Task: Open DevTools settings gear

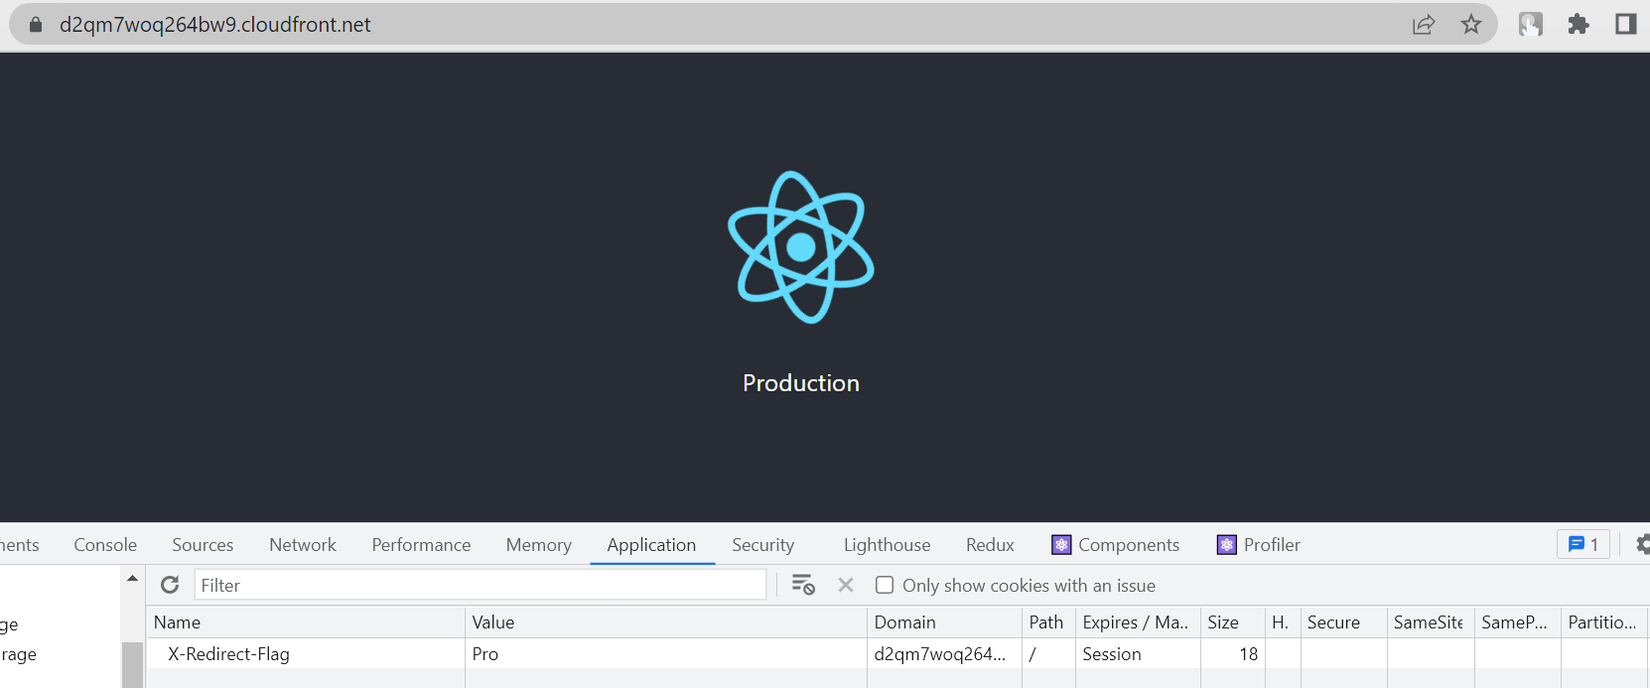Action: 1642,545
